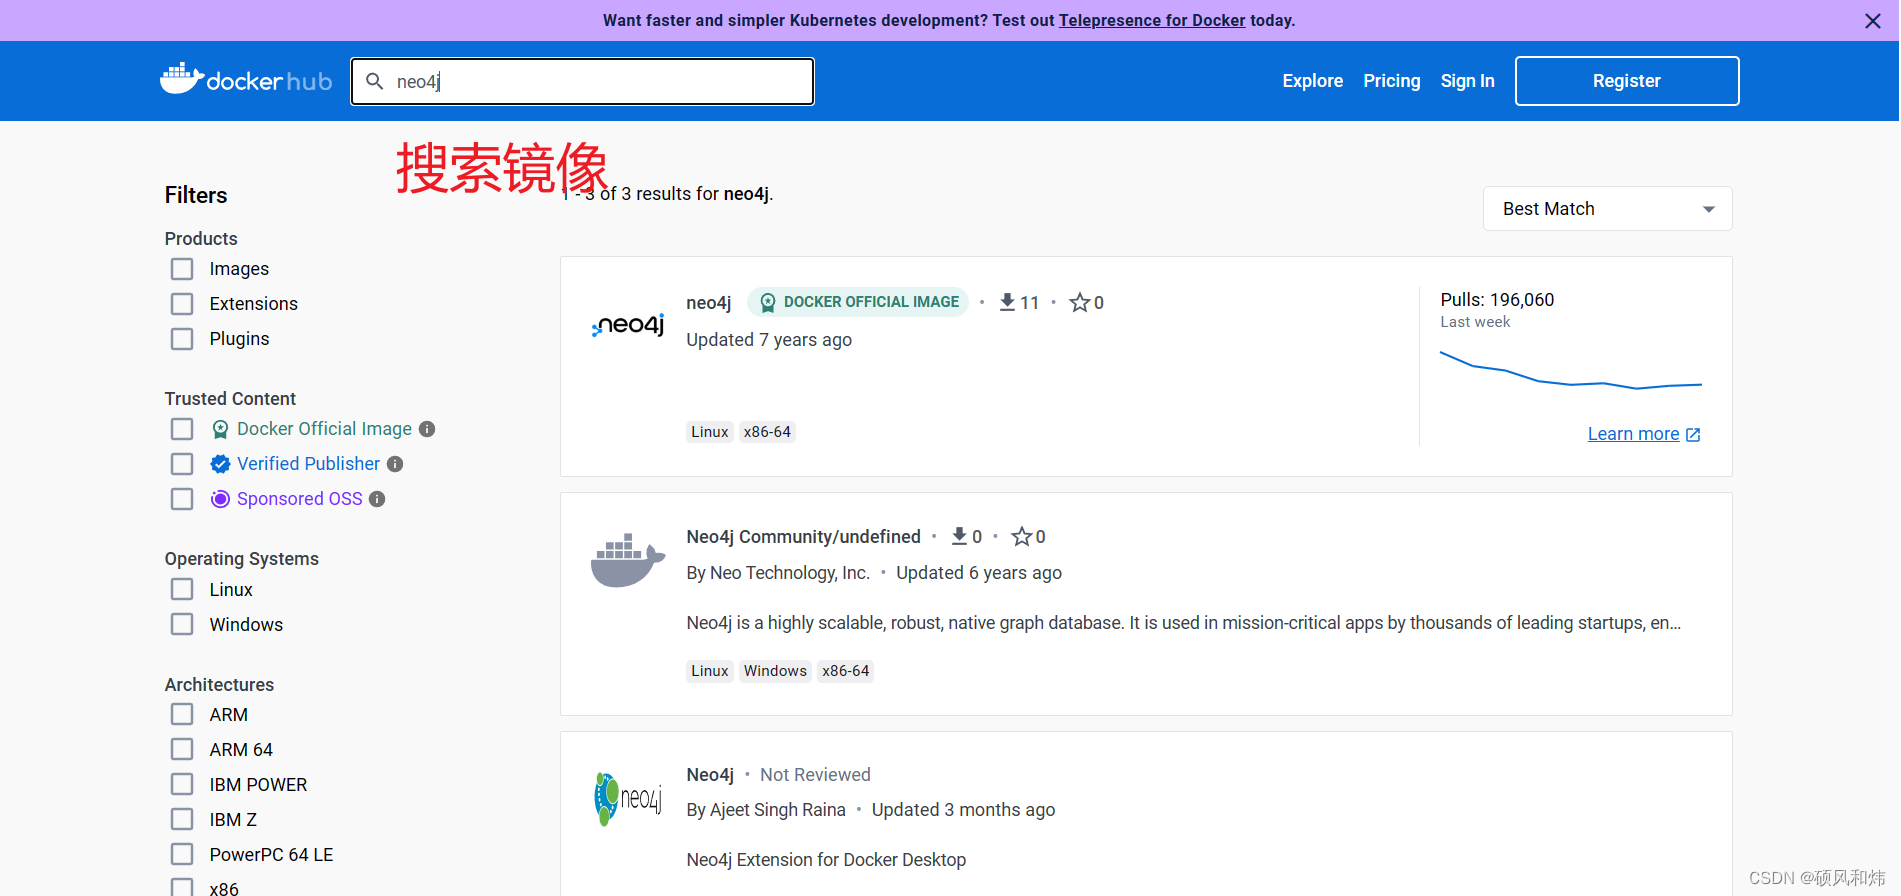Click 'Not Reviewed' label on Neo4j extension
The image size is (1901, 896).
pyautogui.click(x=815, y=775)
